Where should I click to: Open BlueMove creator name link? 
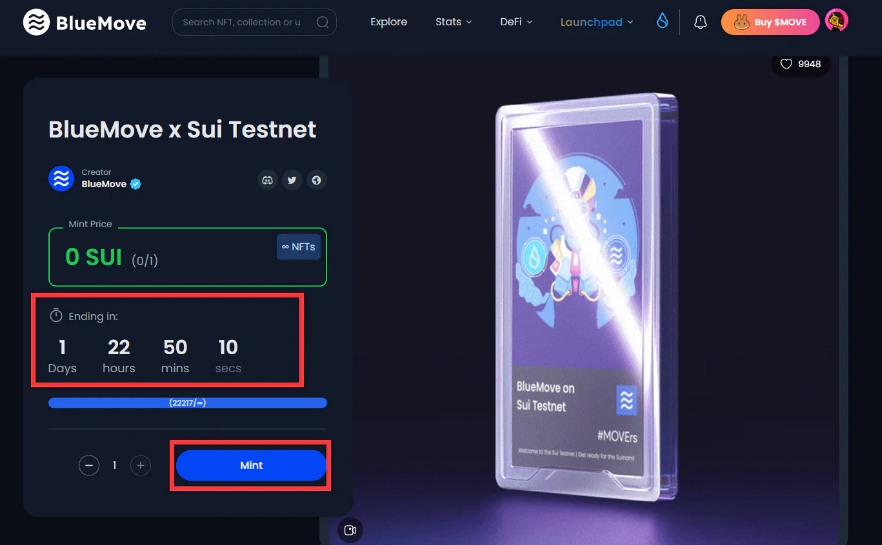104,184
